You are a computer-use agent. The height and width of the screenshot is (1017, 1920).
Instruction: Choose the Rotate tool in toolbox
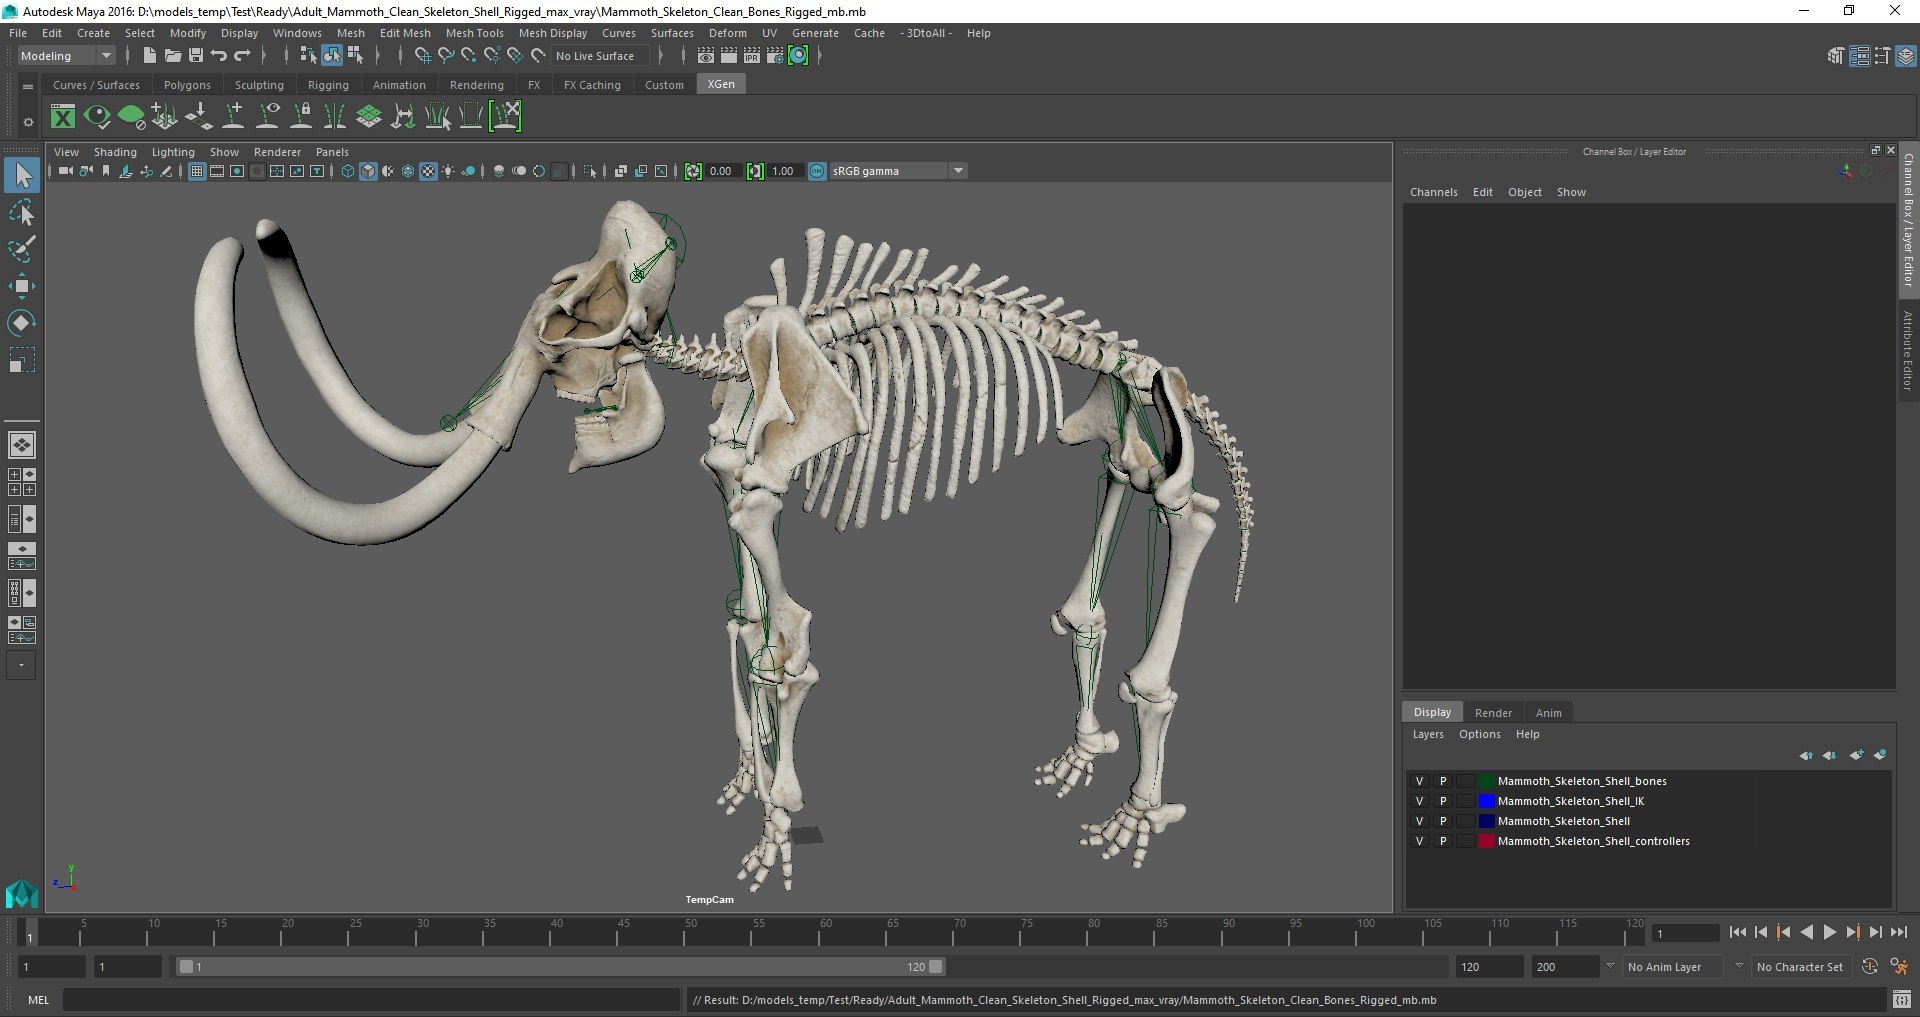coord(22,322)
